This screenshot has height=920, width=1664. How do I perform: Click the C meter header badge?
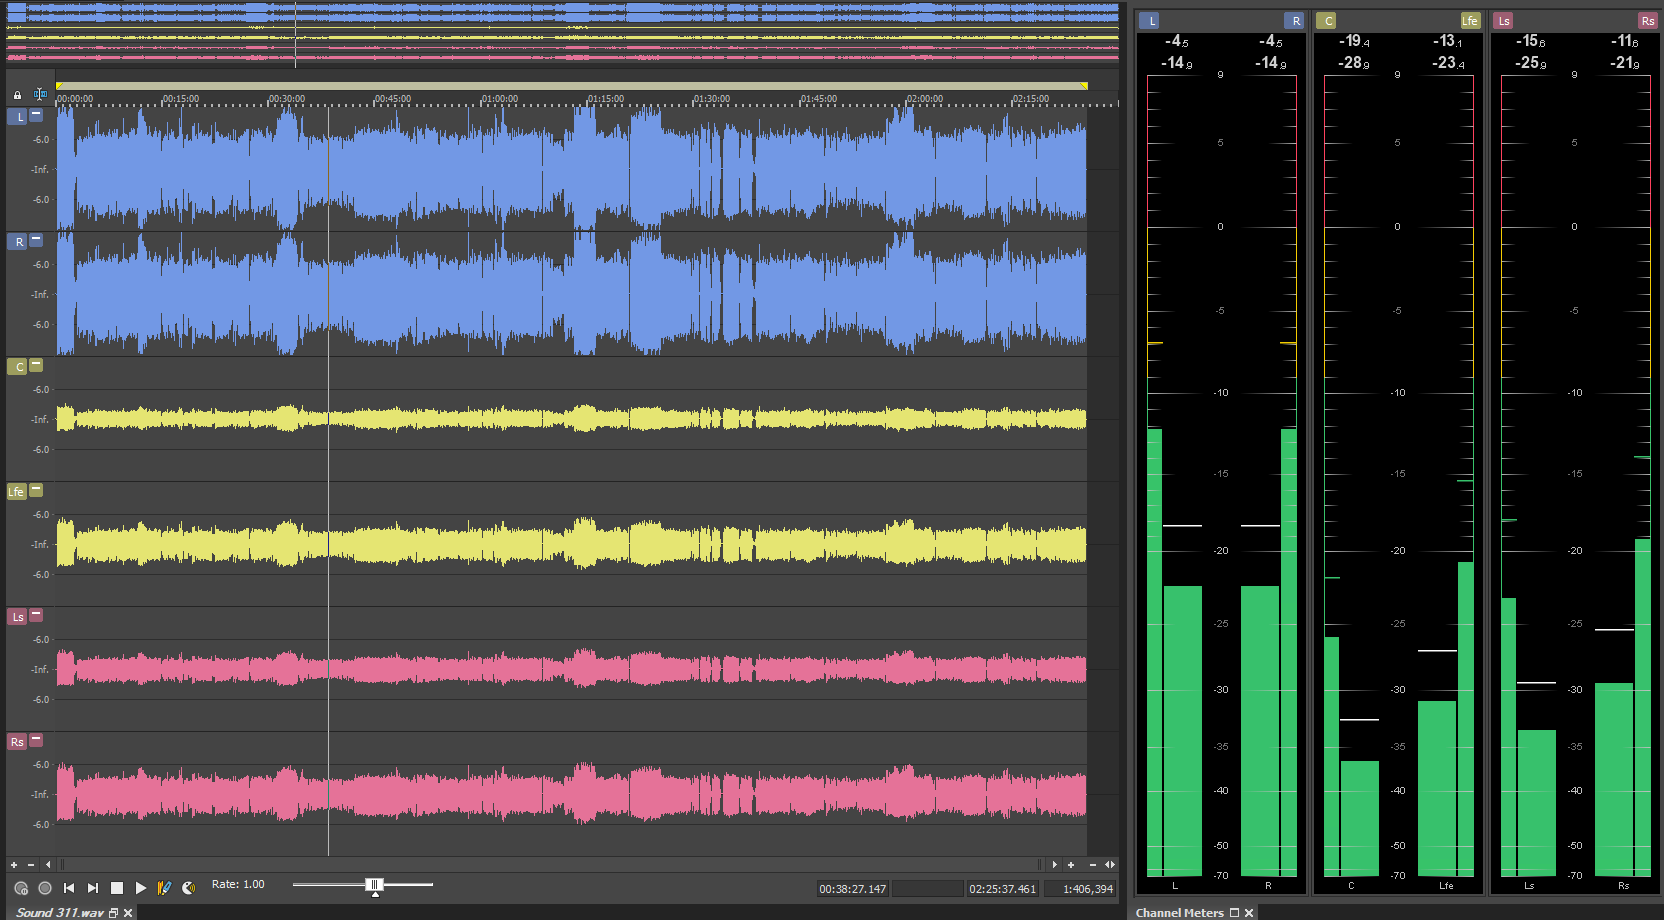pos(1327,21)
